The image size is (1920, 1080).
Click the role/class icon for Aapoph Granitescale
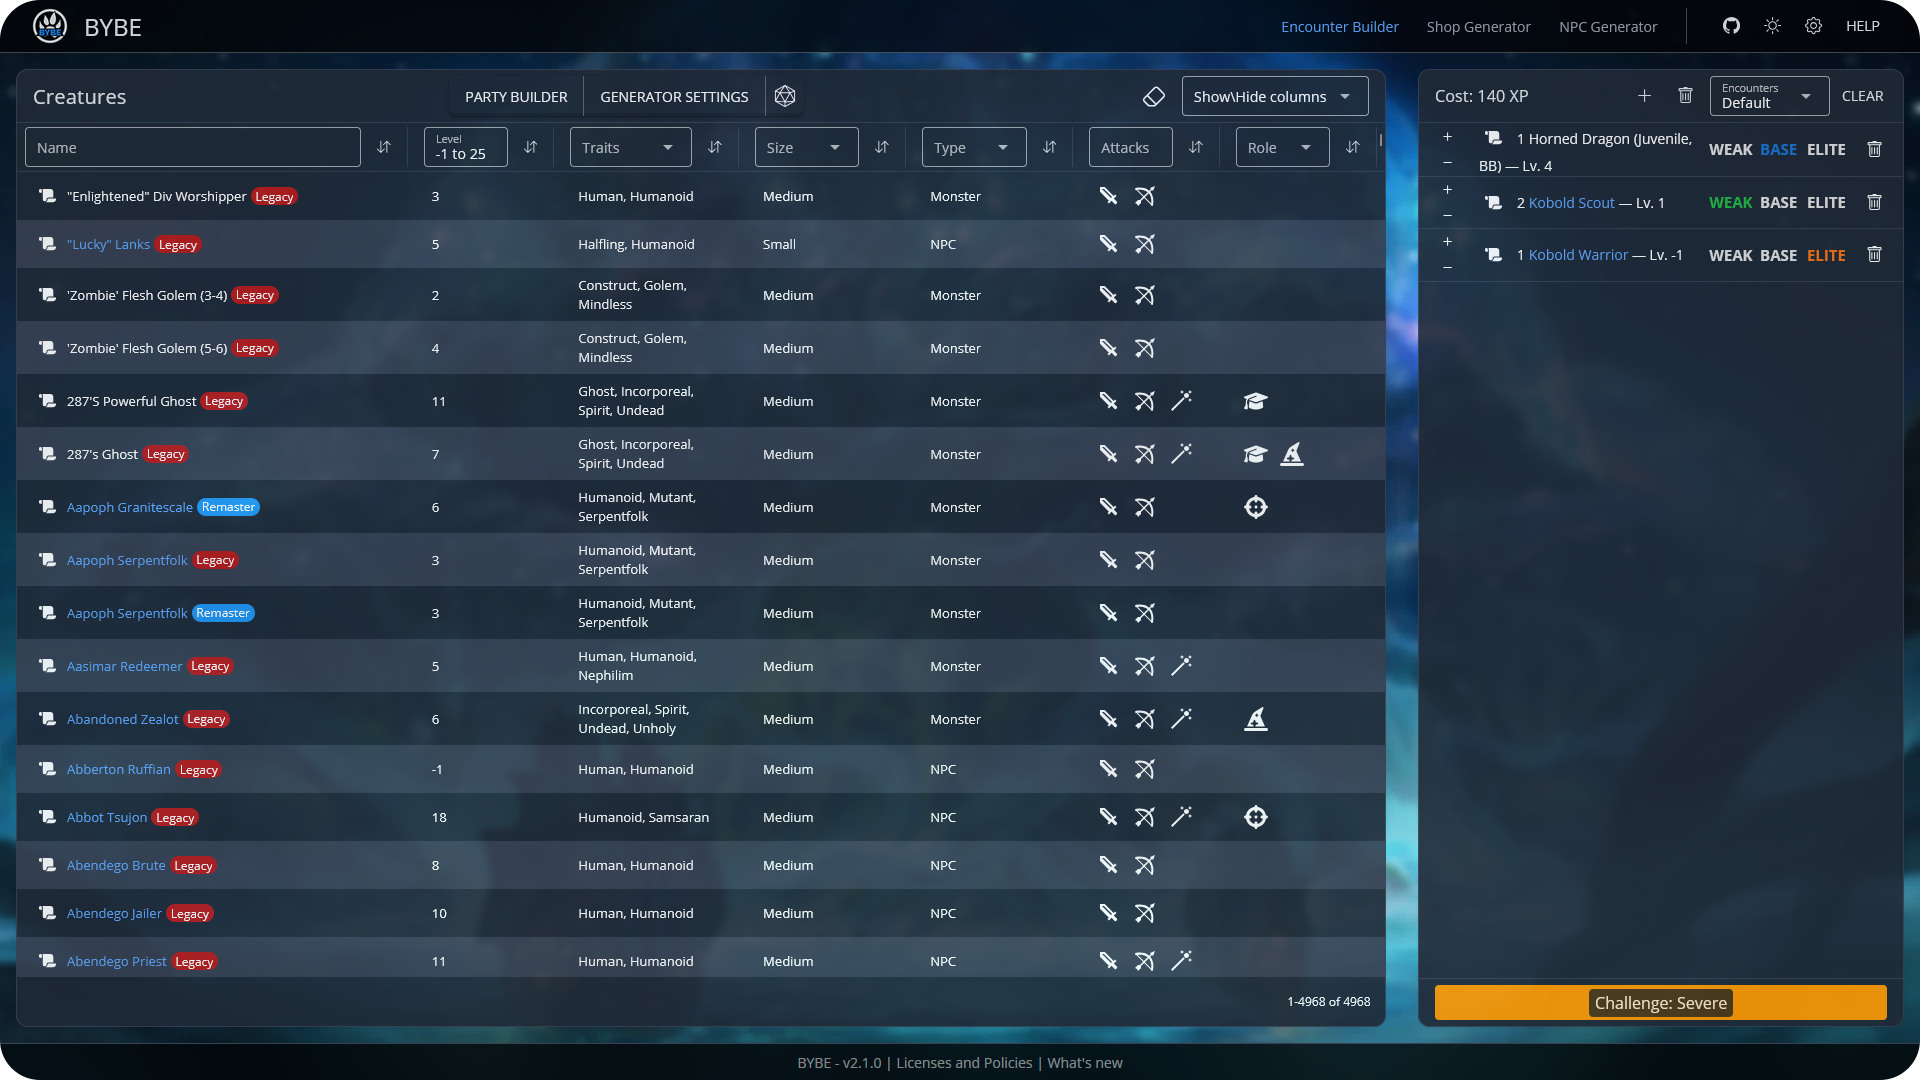(x=1255, y=506)
